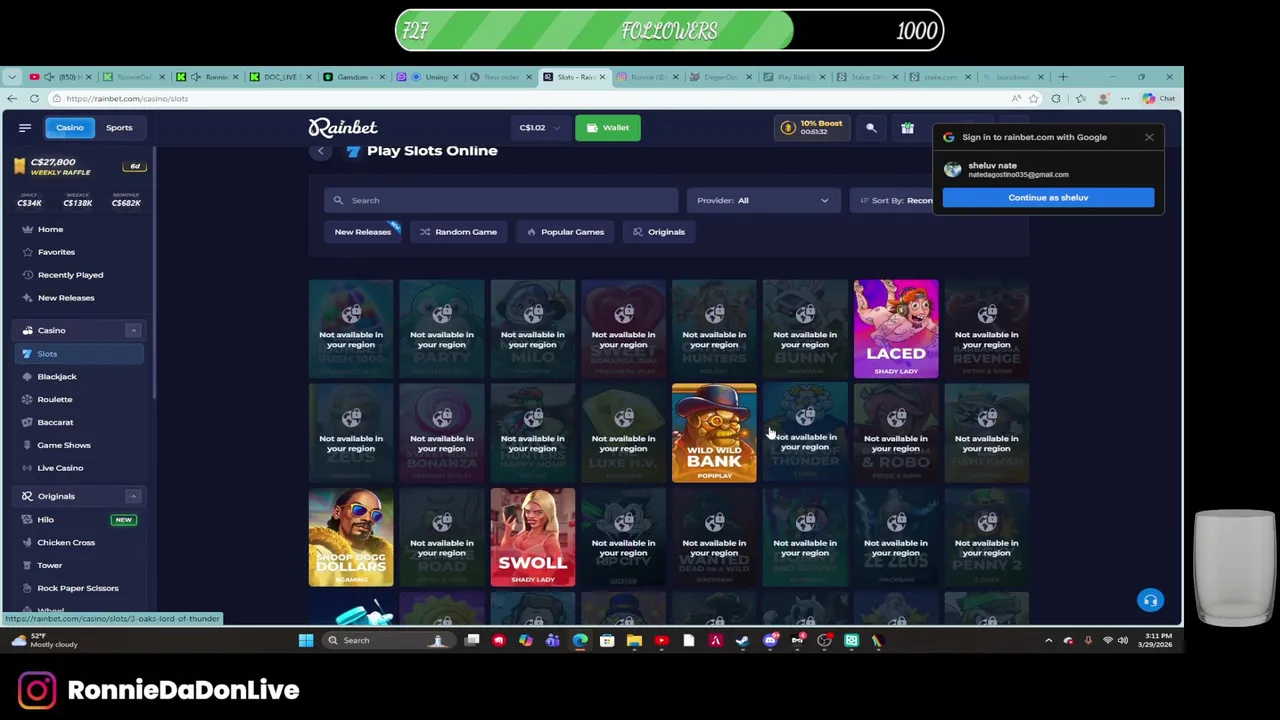
Task: Open the Wild Bank slot game
Action: coord(714,433)
